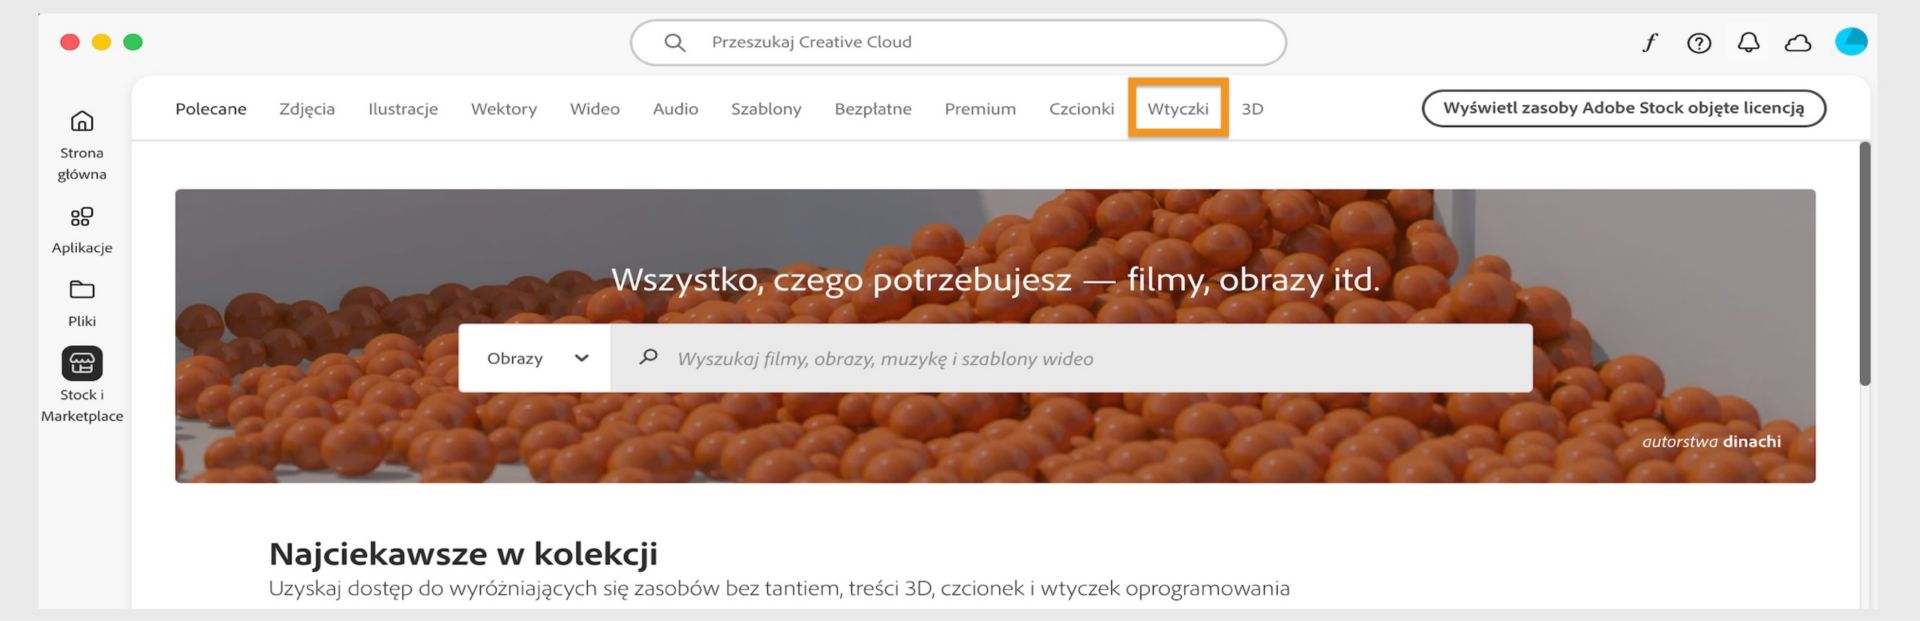Switch to the Czcionki tab

(1082, 109)
